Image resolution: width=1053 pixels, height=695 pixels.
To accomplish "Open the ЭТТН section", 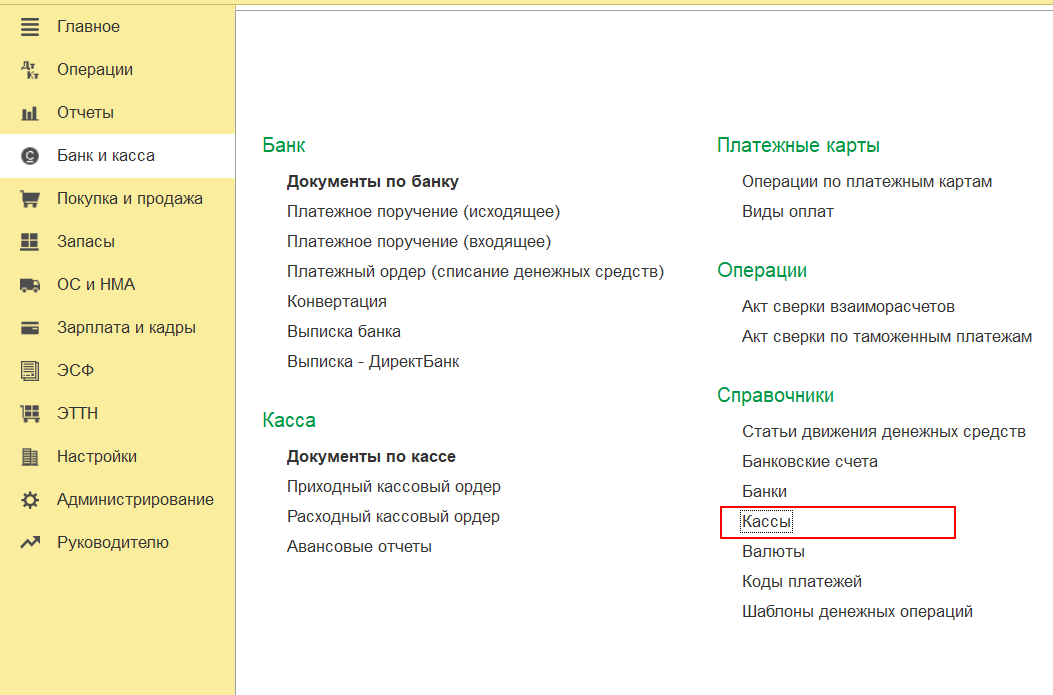I will tap(77, 414).
